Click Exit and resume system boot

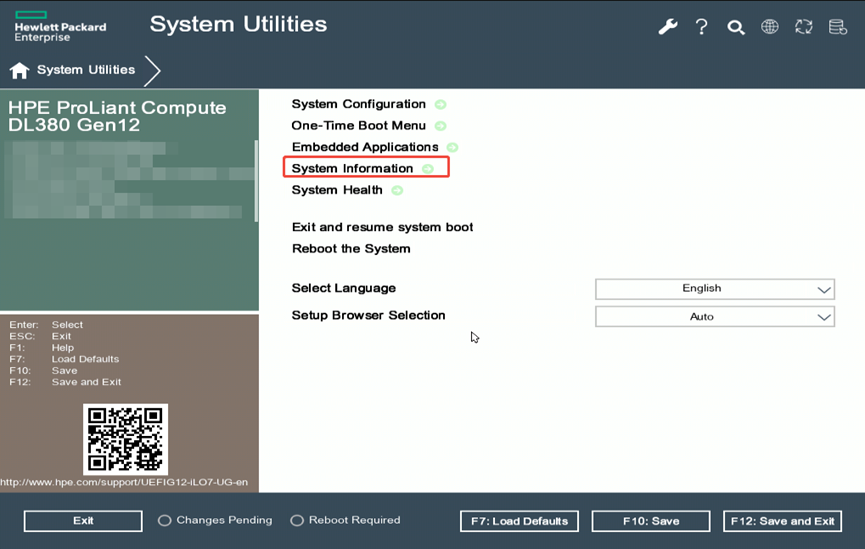tap(382, 227)
